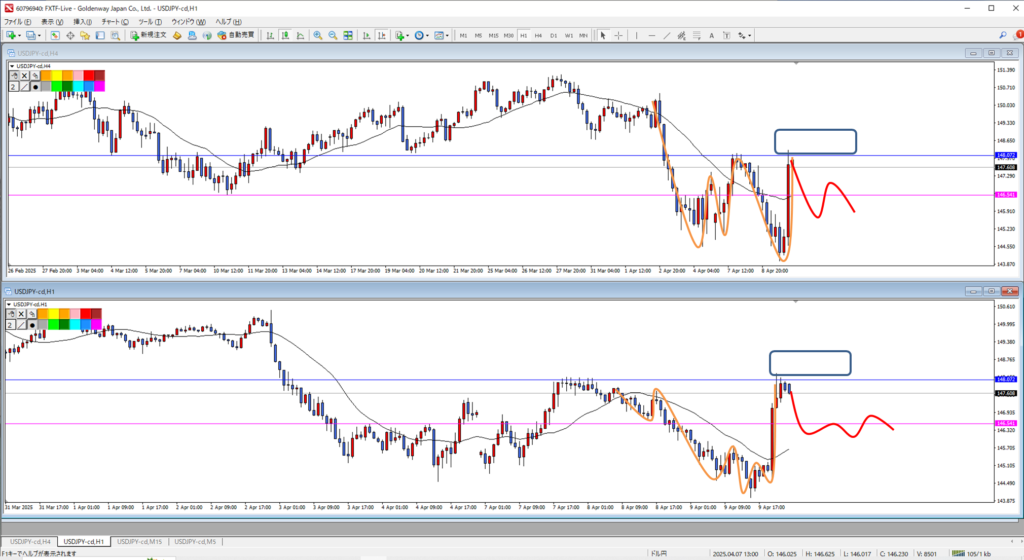The image size is (1024, 560).
Task: Open the Data Window crosshair icon
Action: tap(70, 35)
